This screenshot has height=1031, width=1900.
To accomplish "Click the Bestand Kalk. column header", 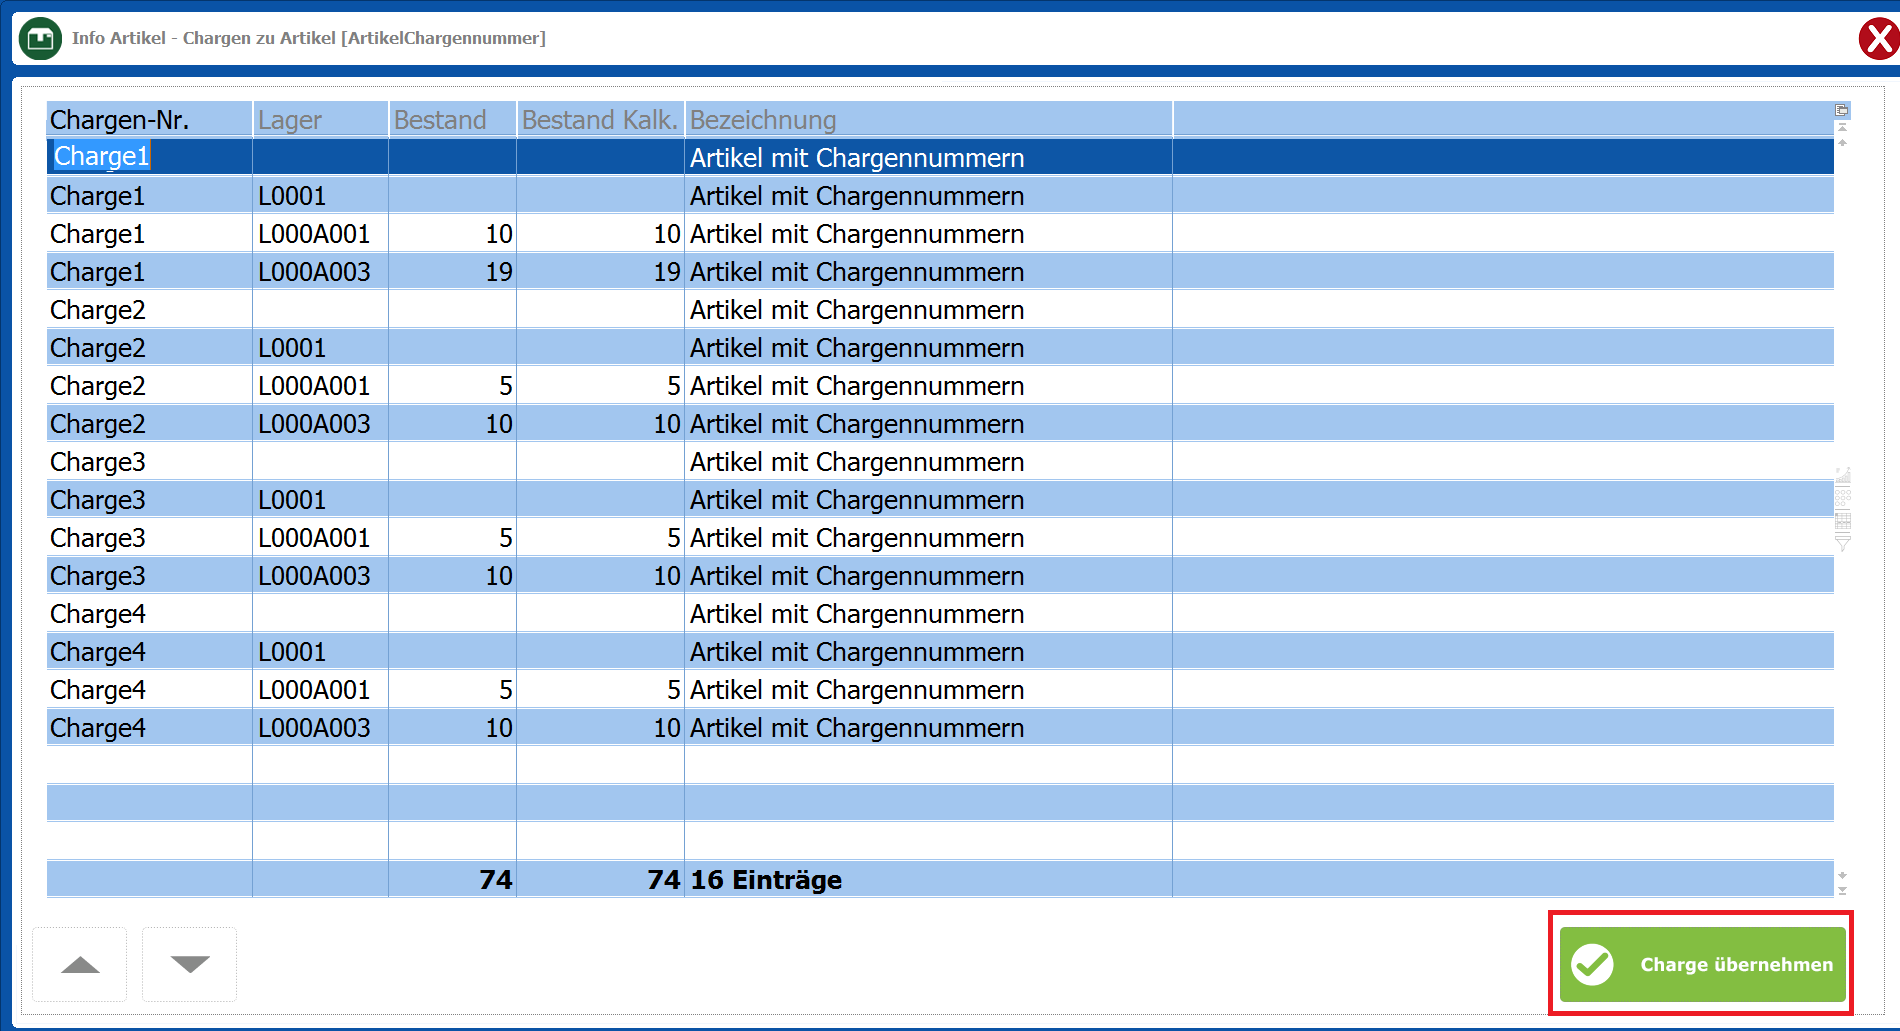I will [x=600, y=120].
